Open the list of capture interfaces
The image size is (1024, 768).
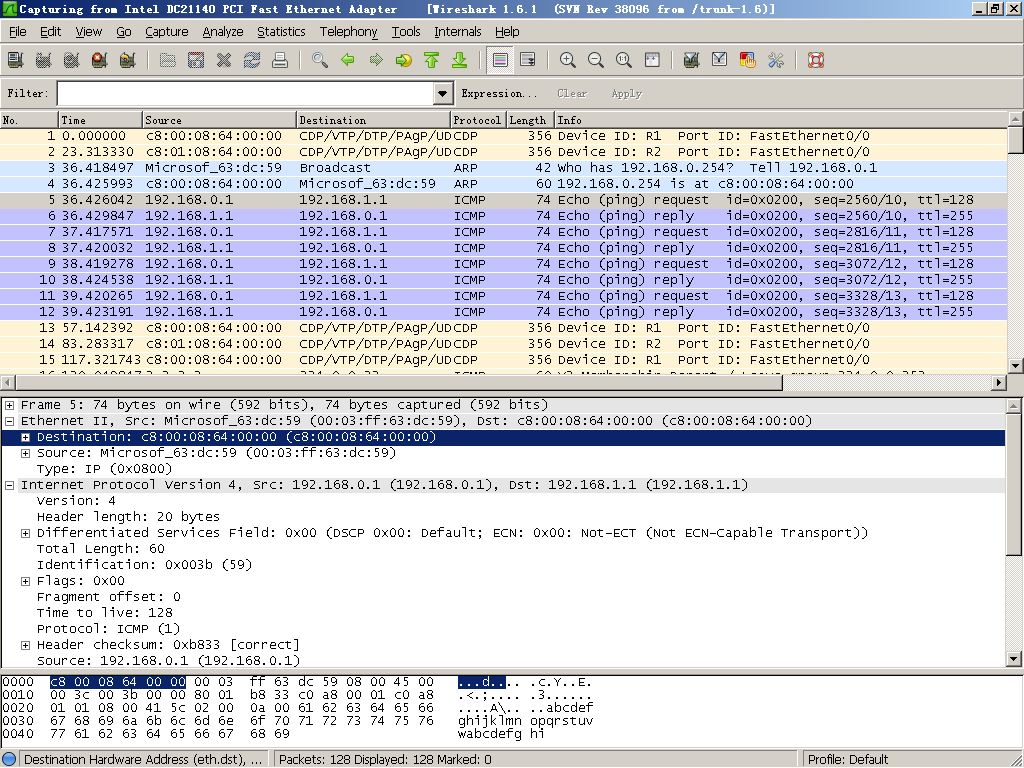click(x=16, y=60)
